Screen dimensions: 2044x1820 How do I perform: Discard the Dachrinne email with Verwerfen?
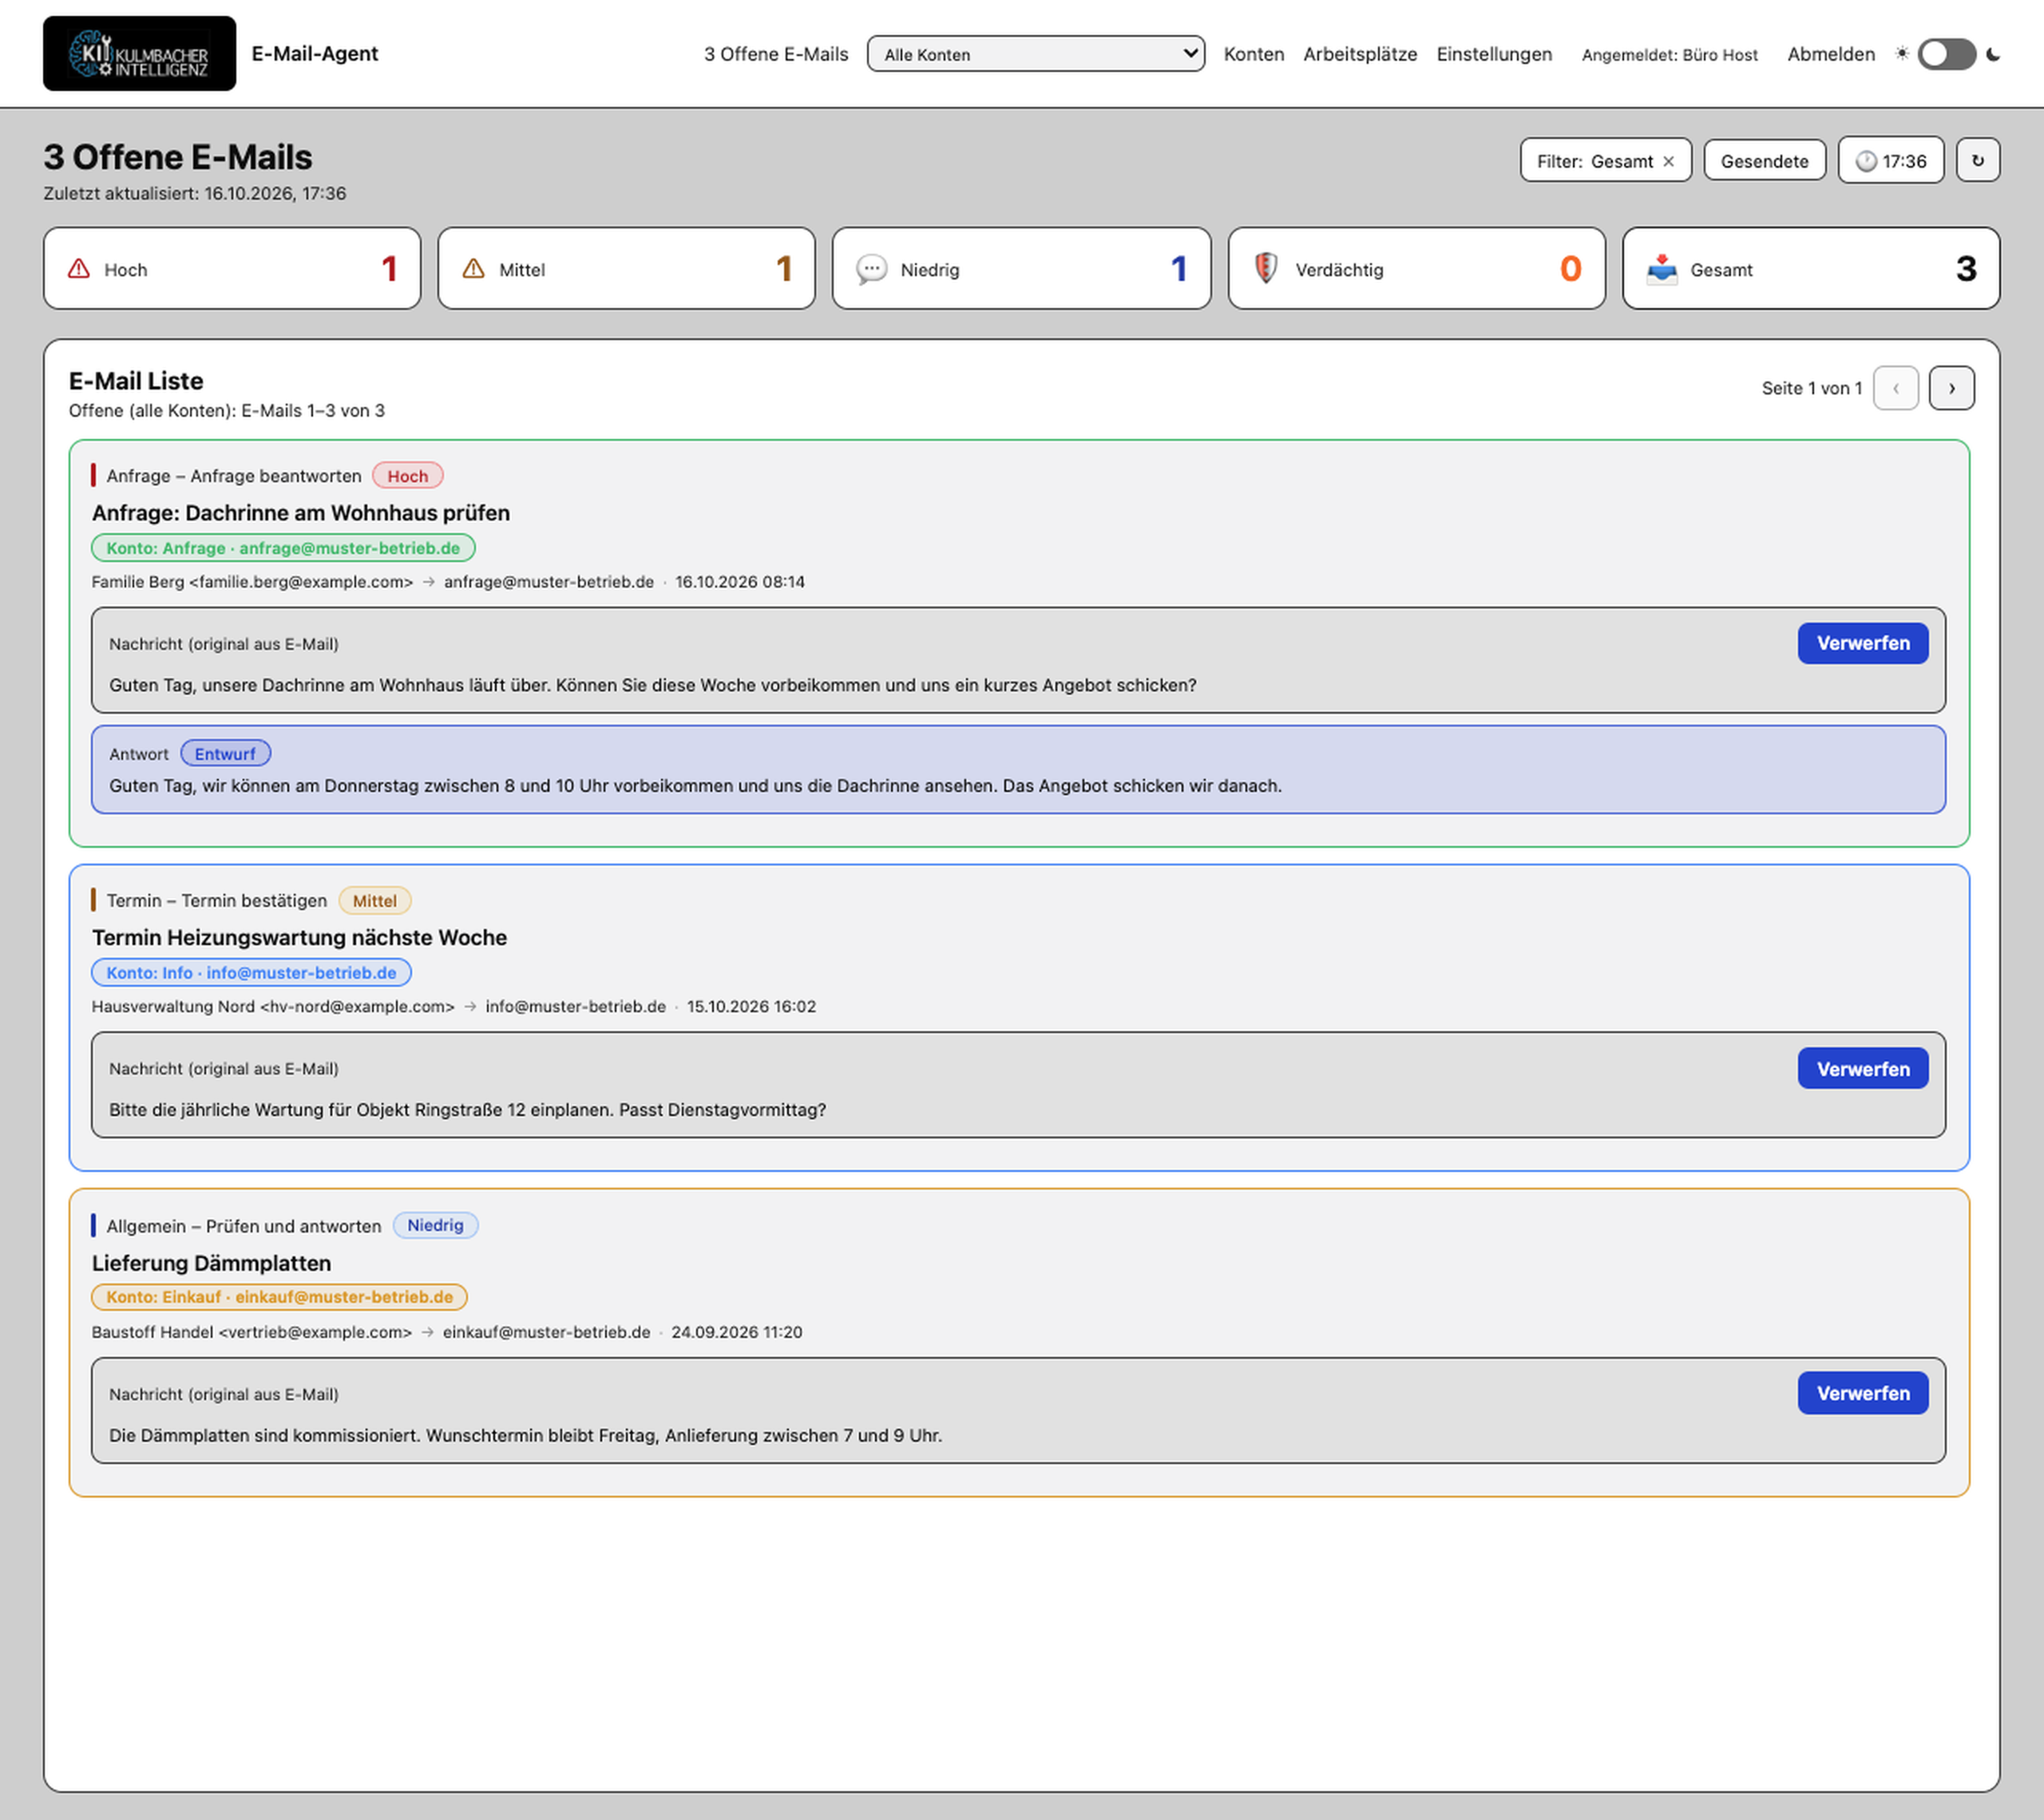pos(1862,643)
